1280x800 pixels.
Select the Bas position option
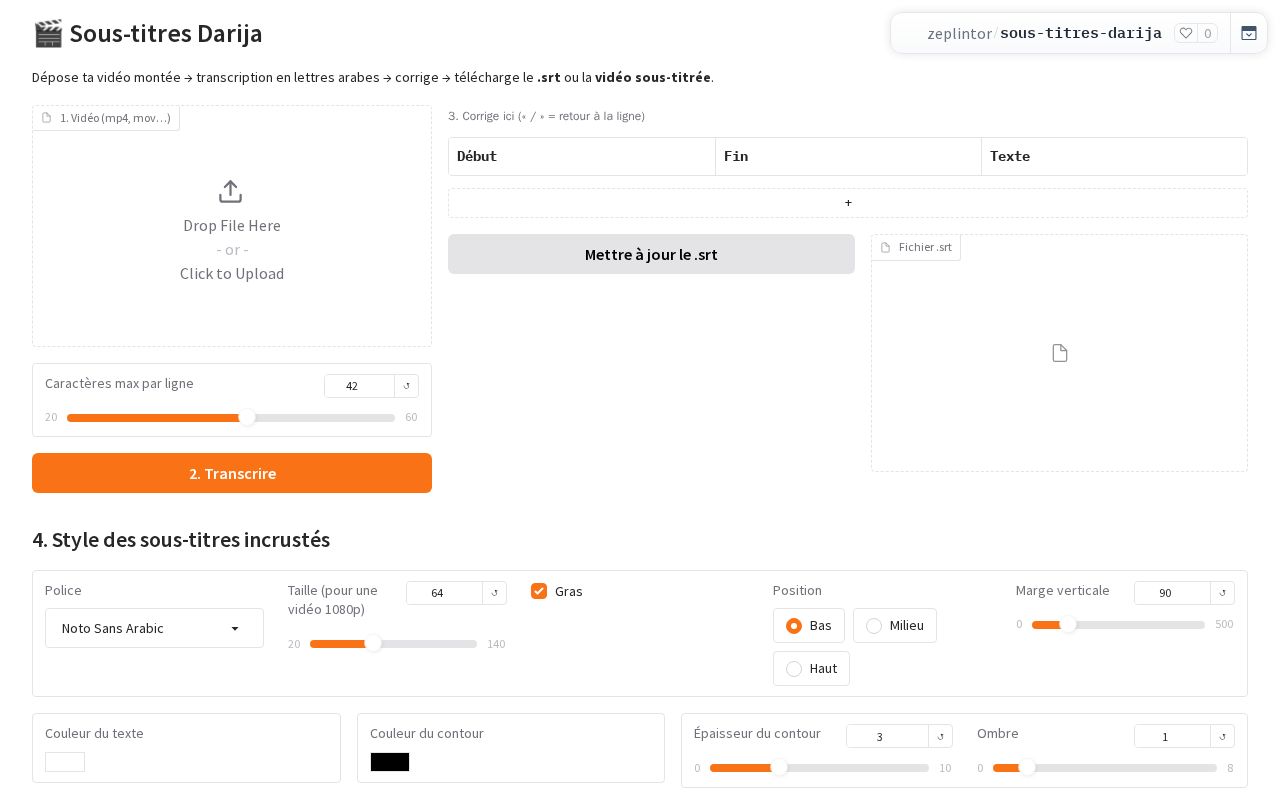(809, 625)
